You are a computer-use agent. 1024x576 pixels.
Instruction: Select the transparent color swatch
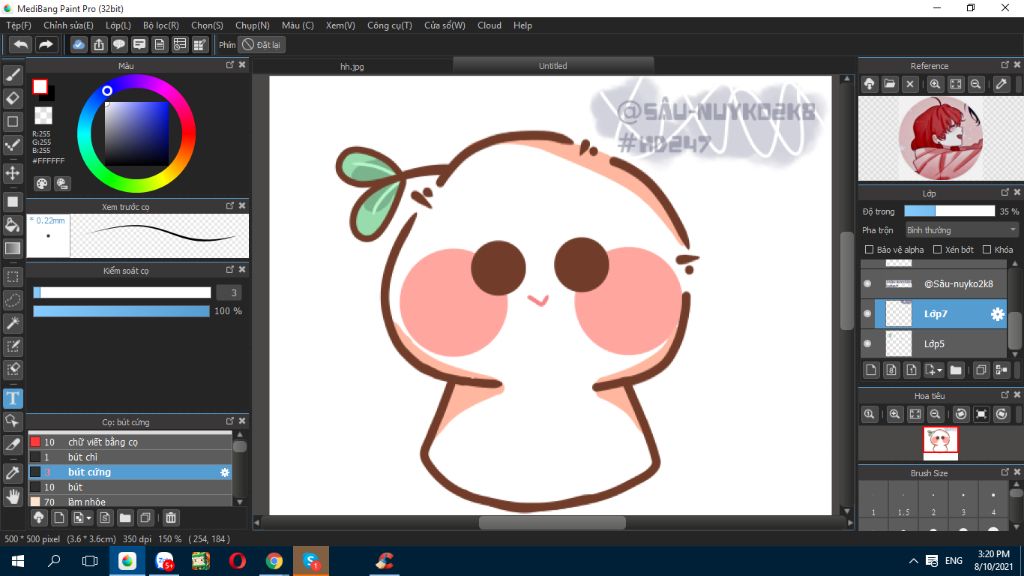tap(43, 116)
